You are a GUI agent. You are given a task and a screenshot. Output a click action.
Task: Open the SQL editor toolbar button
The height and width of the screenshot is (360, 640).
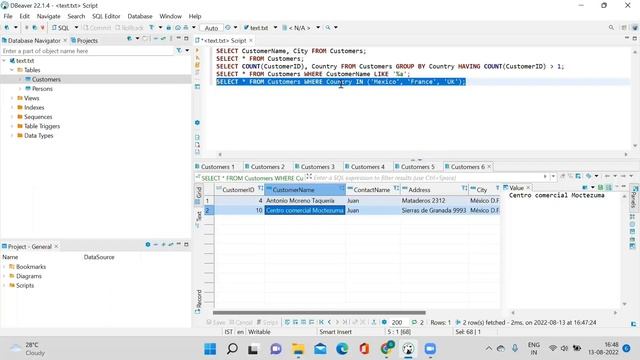point(60,28)
